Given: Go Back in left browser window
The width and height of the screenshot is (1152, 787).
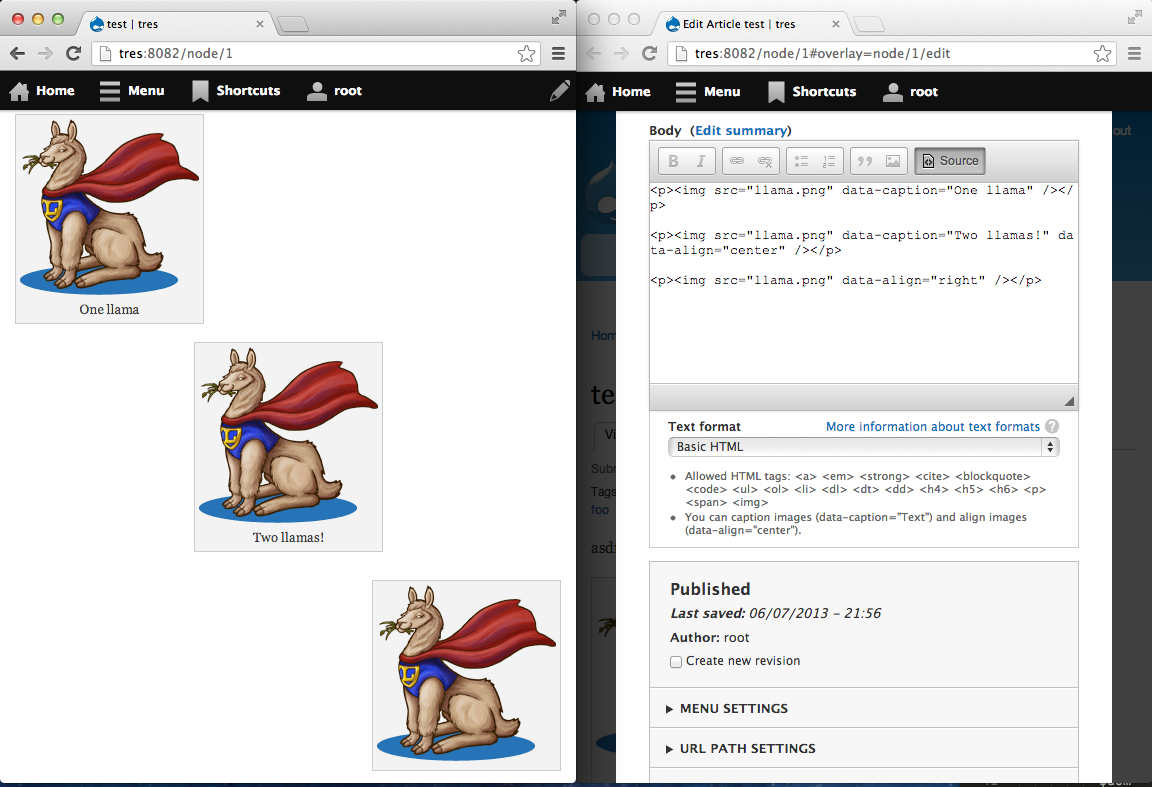Looking at the screenshot, I should [18, 53].
